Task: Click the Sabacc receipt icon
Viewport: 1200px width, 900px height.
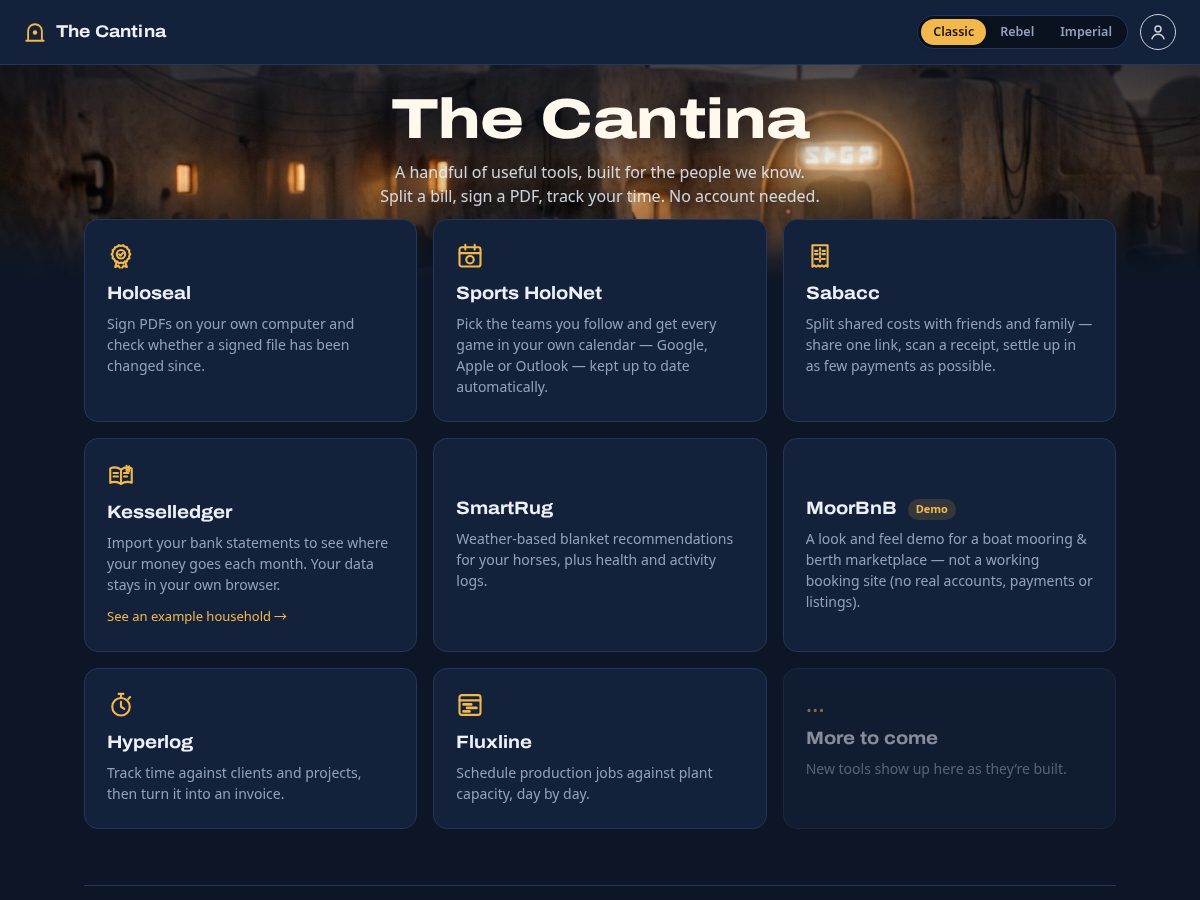Action: coord(820,256)
